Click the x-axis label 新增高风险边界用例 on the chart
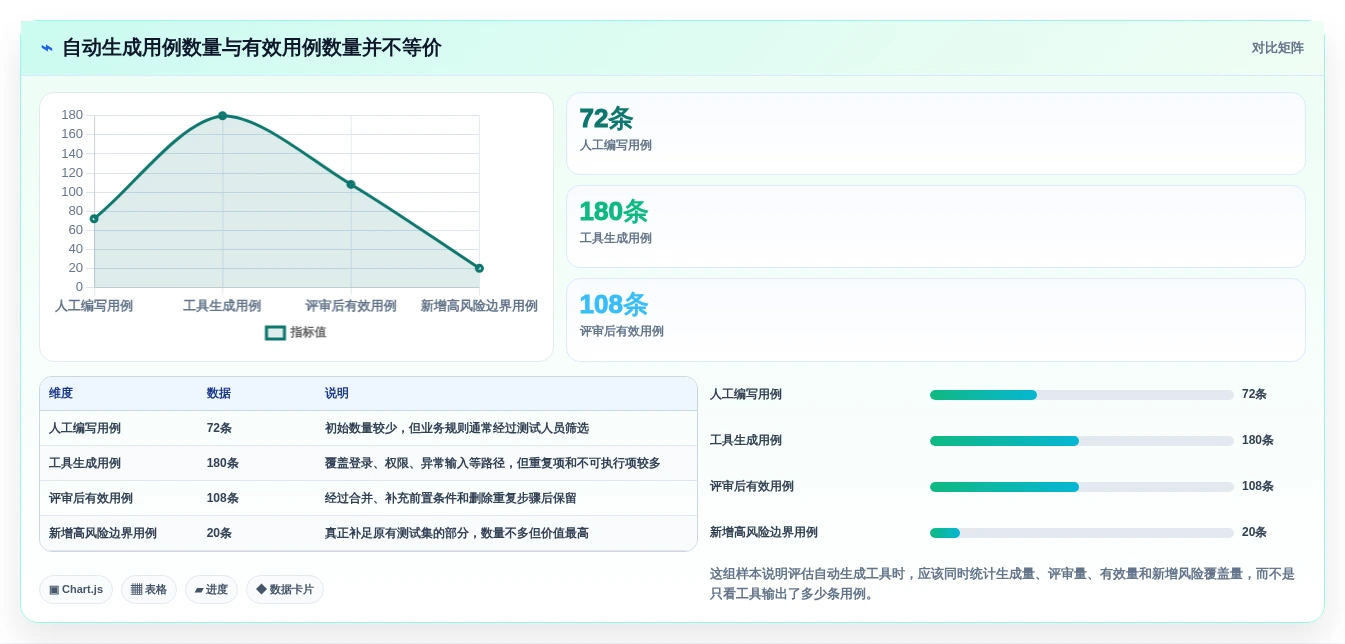The width and height of the screenshot is (1345, 644). point(479,306)
